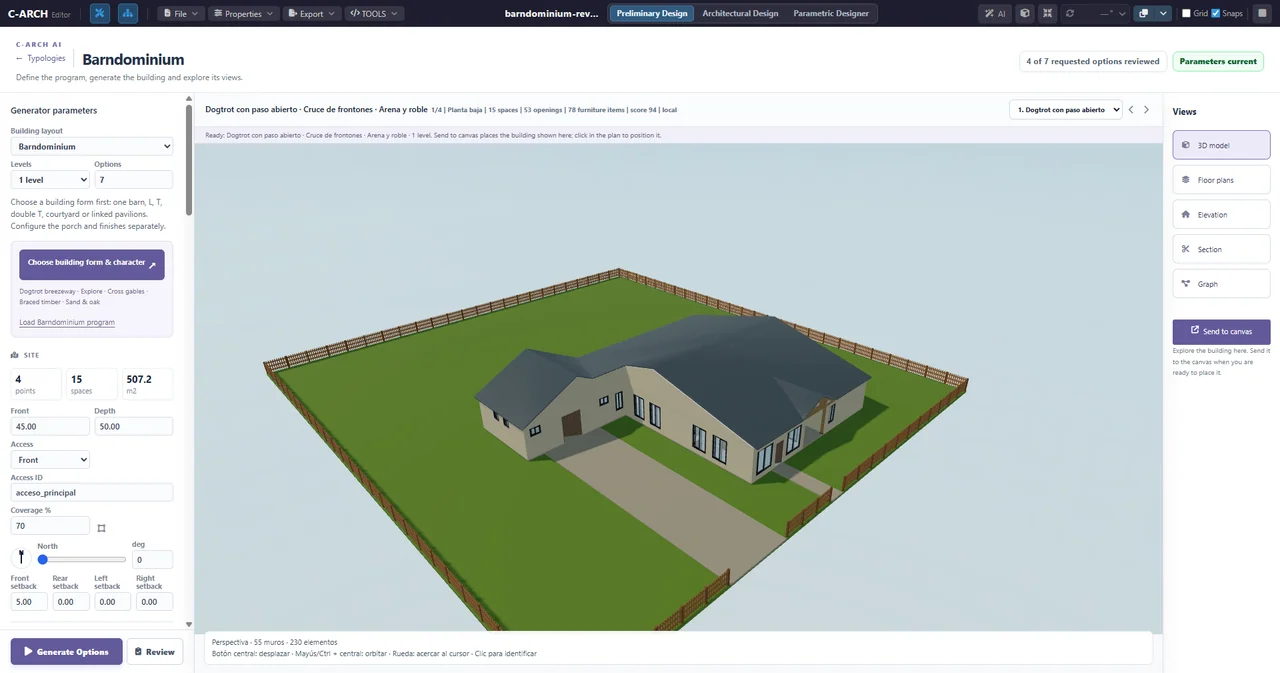The width and height of the screenshot is (1280, 673).
Task: Click the North deg field
Action: click(152, 560)
